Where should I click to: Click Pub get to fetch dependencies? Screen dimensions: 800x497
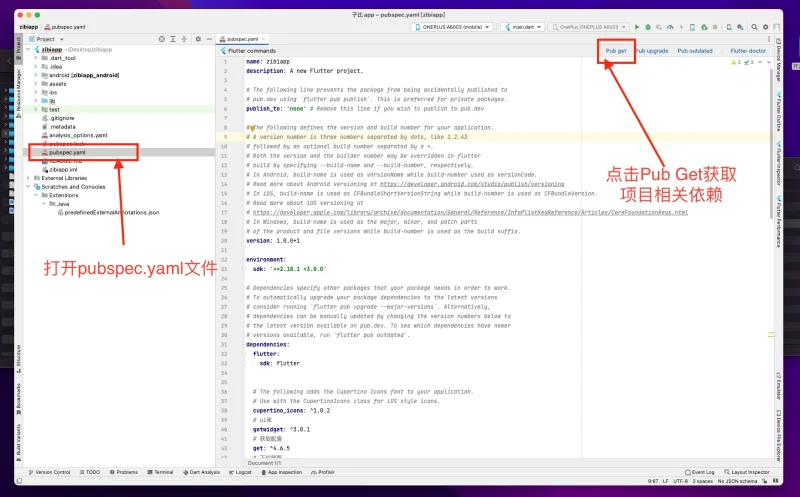point(616,51)
